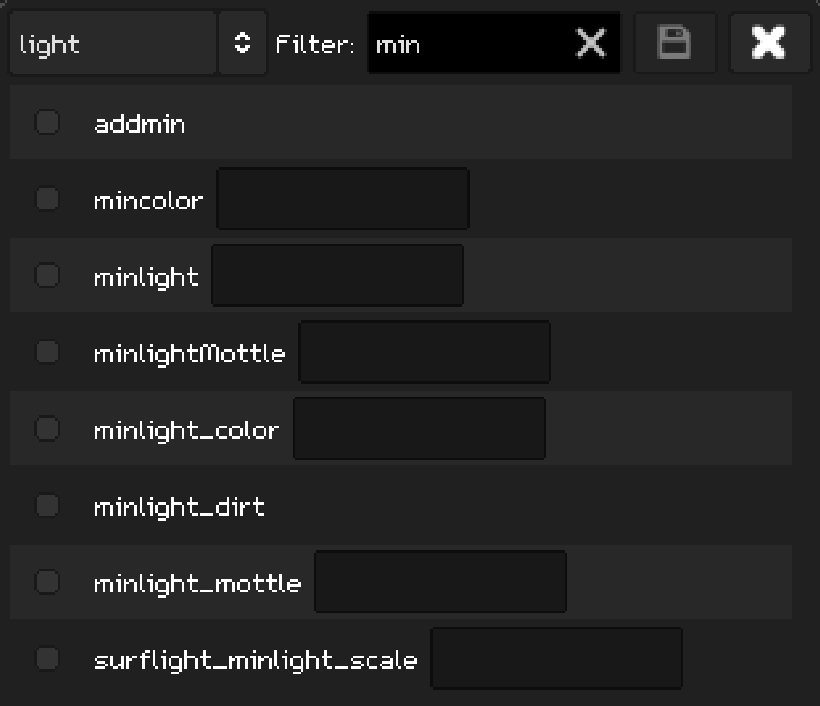Enable minlightMottle checkbox
Viewport: 820px width, 706px height.
point(47,352)
